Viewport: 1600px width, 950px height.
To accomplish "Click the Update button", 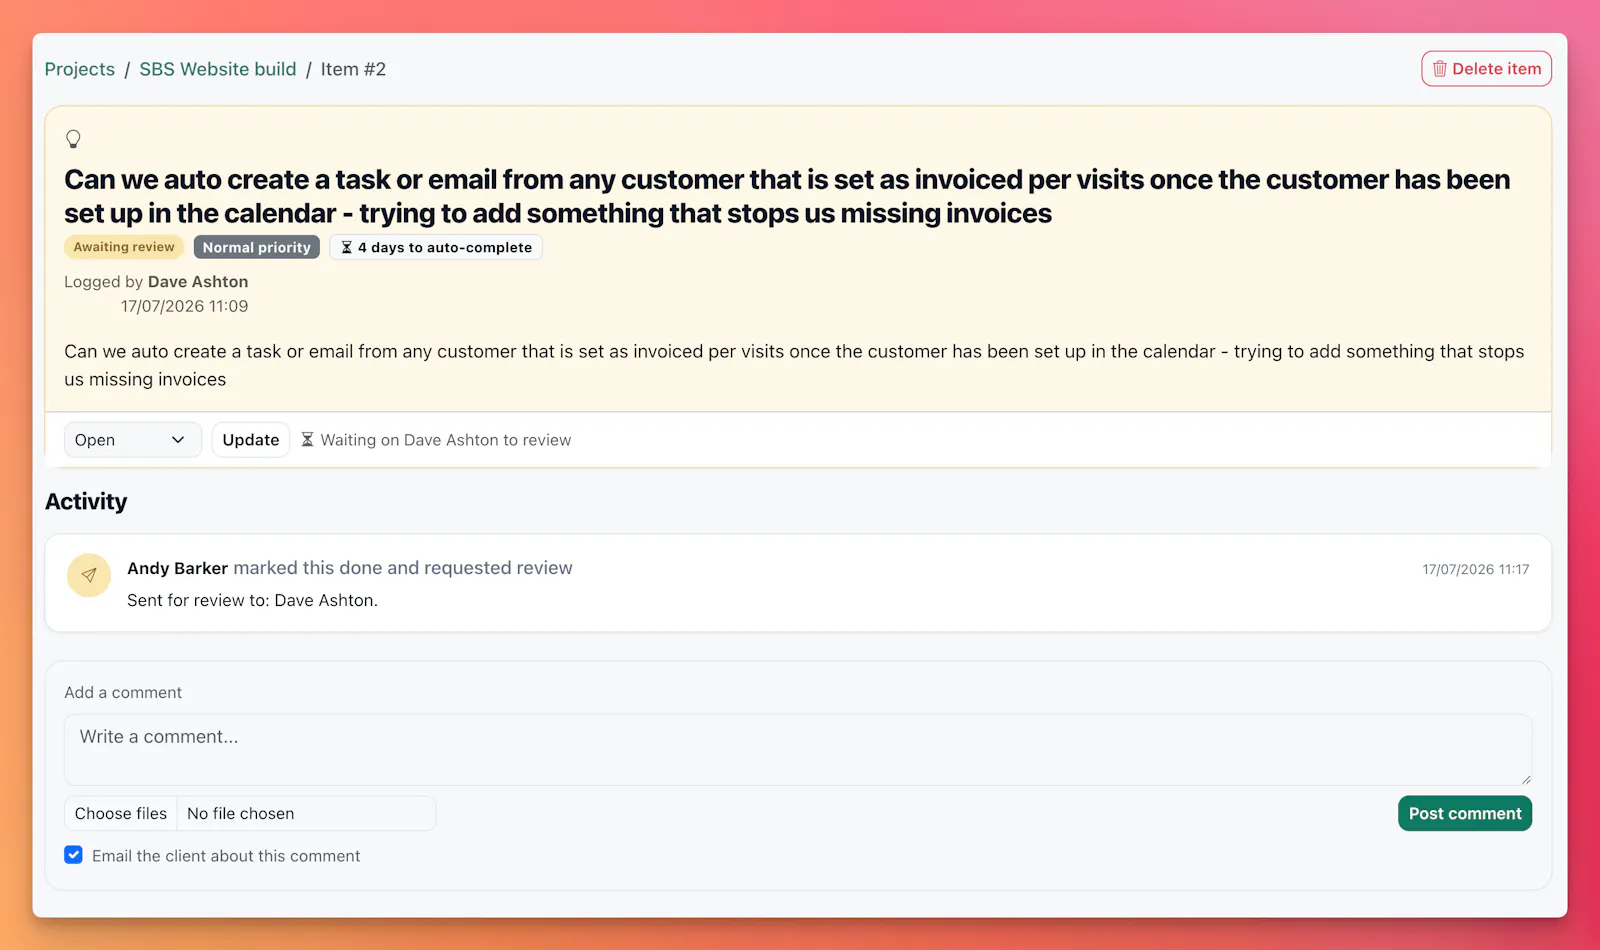I will tap(251, 440).
